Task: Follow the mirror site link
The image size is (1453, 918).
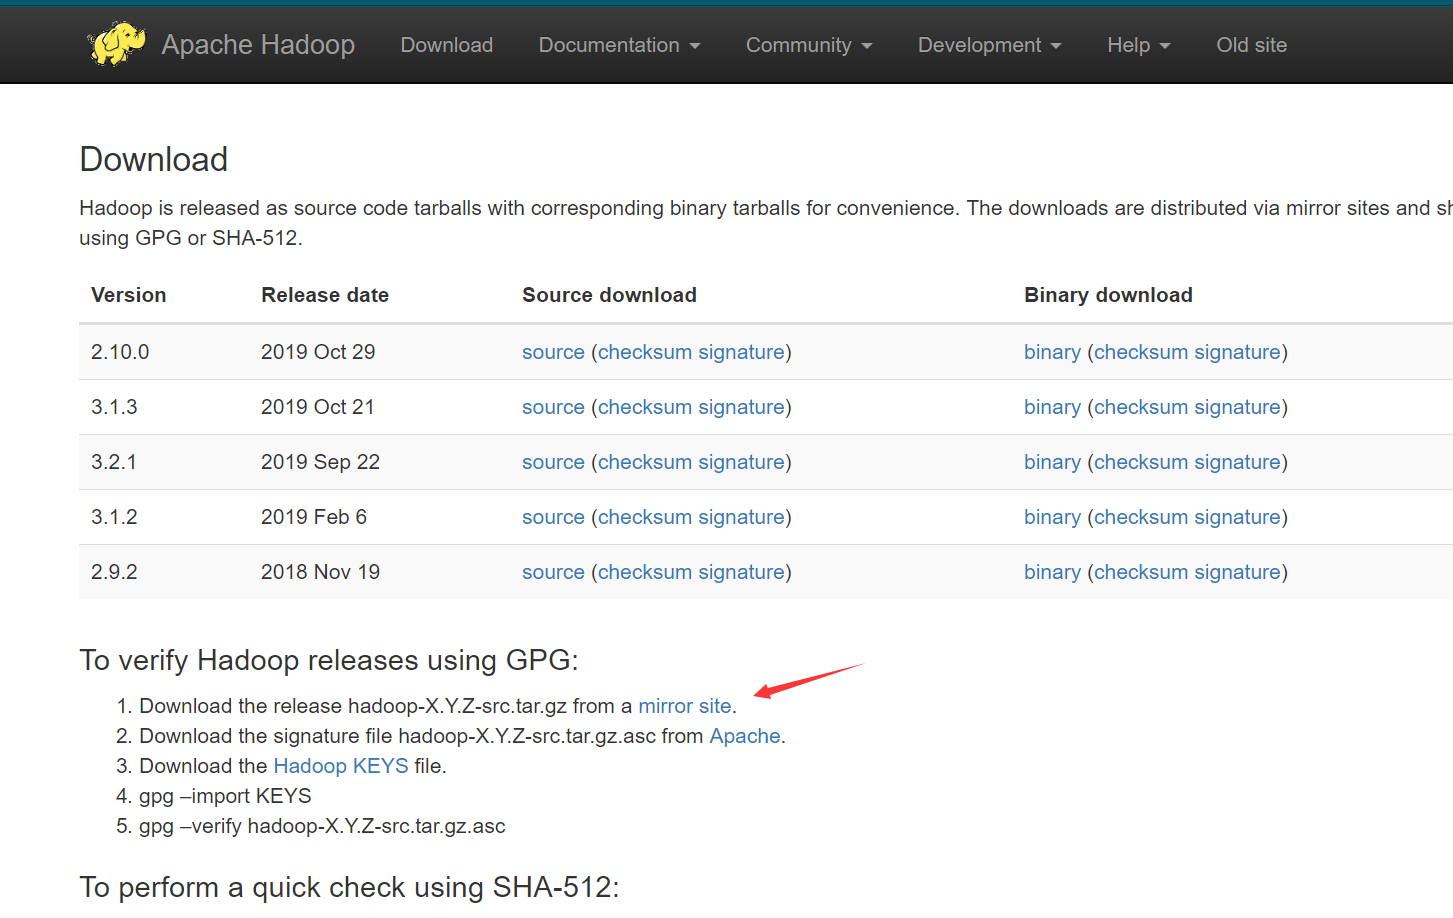Action: pos(685,706)
